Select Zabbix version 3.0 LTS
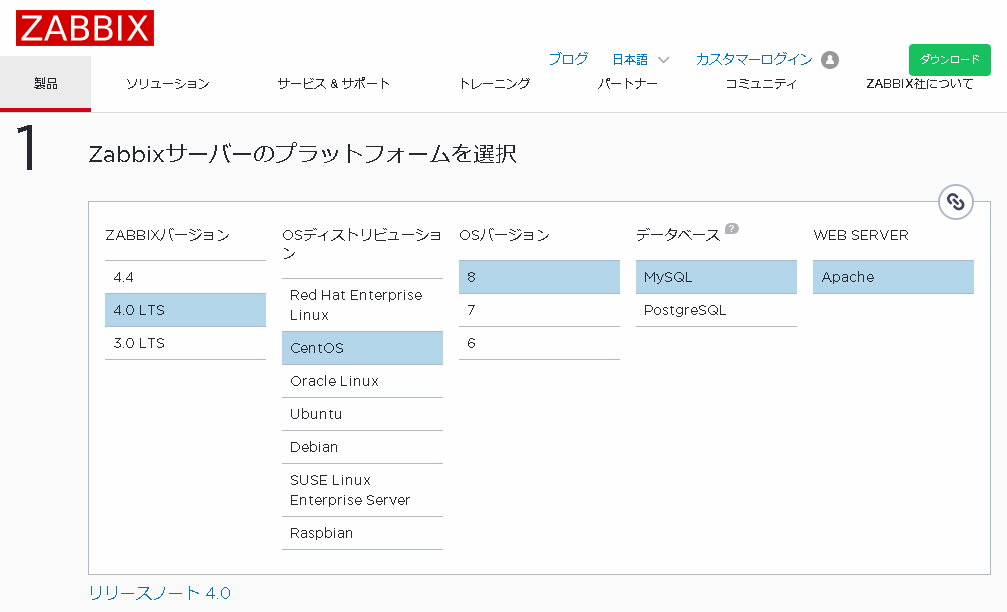This screenshot has width=1007, height=612. click(186, 343)
